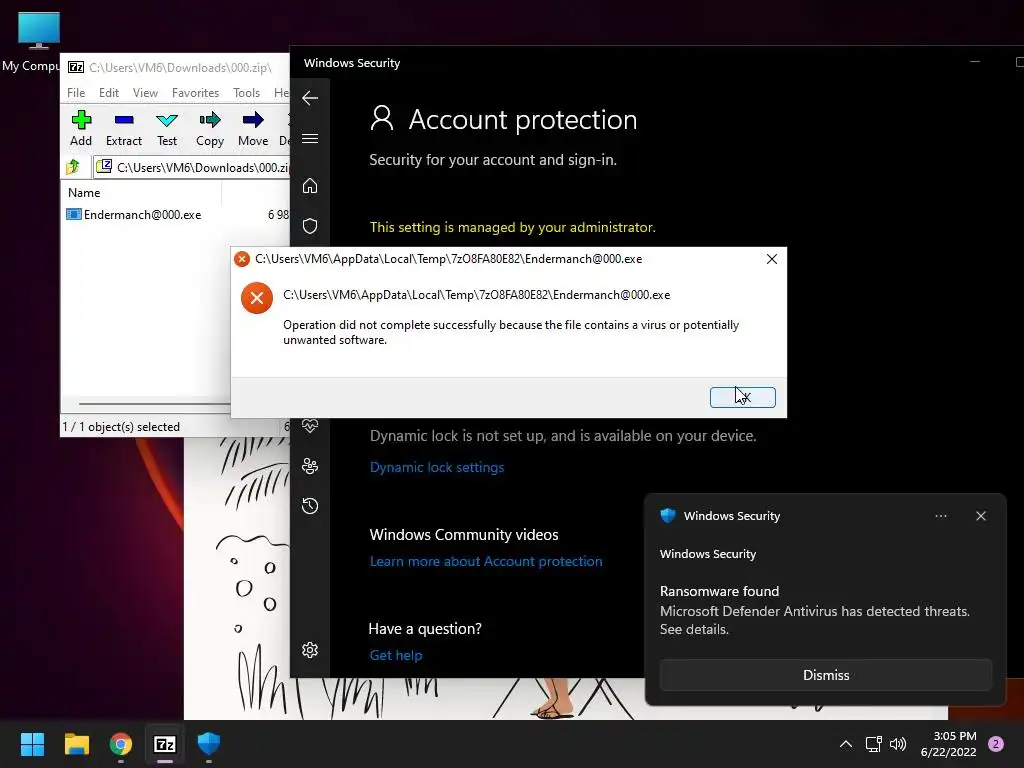1024x768 pixels.
Task: Open Home in Windows Security sidebar
Action: [310, 186]
